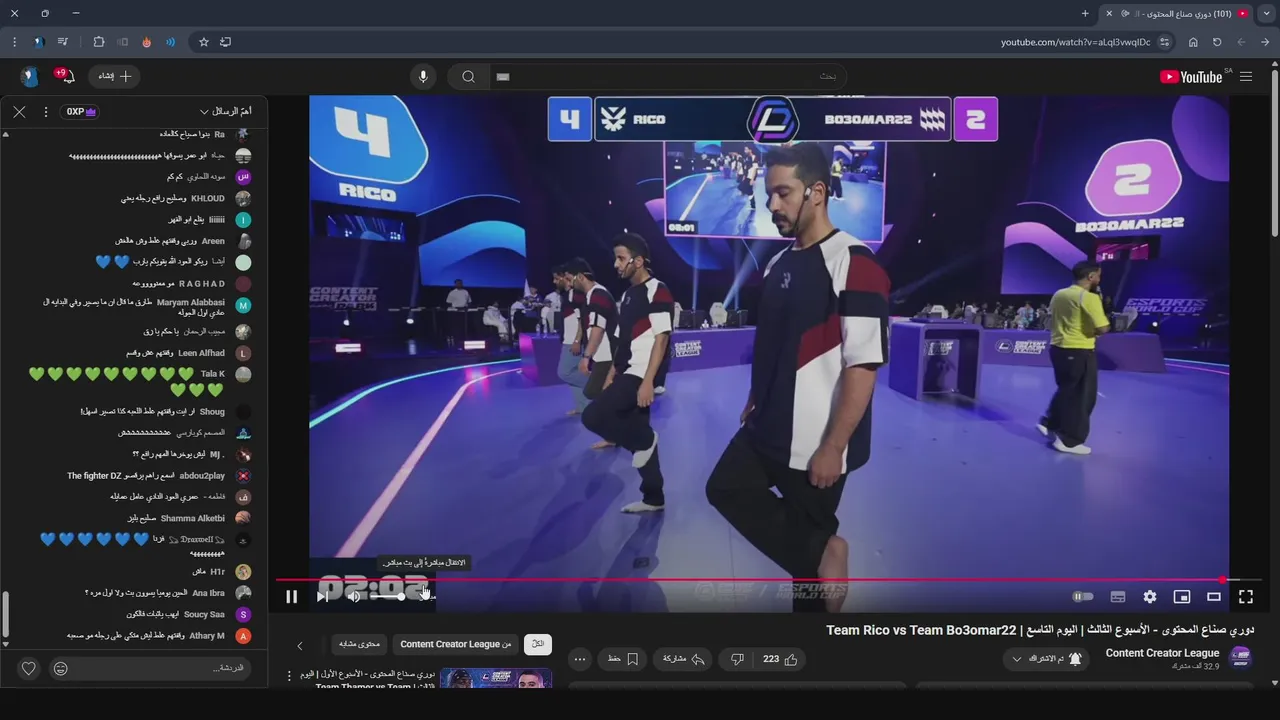Navigate forward in browser history
Screen dimensions: 1280x720
[x=1241, y=42]
